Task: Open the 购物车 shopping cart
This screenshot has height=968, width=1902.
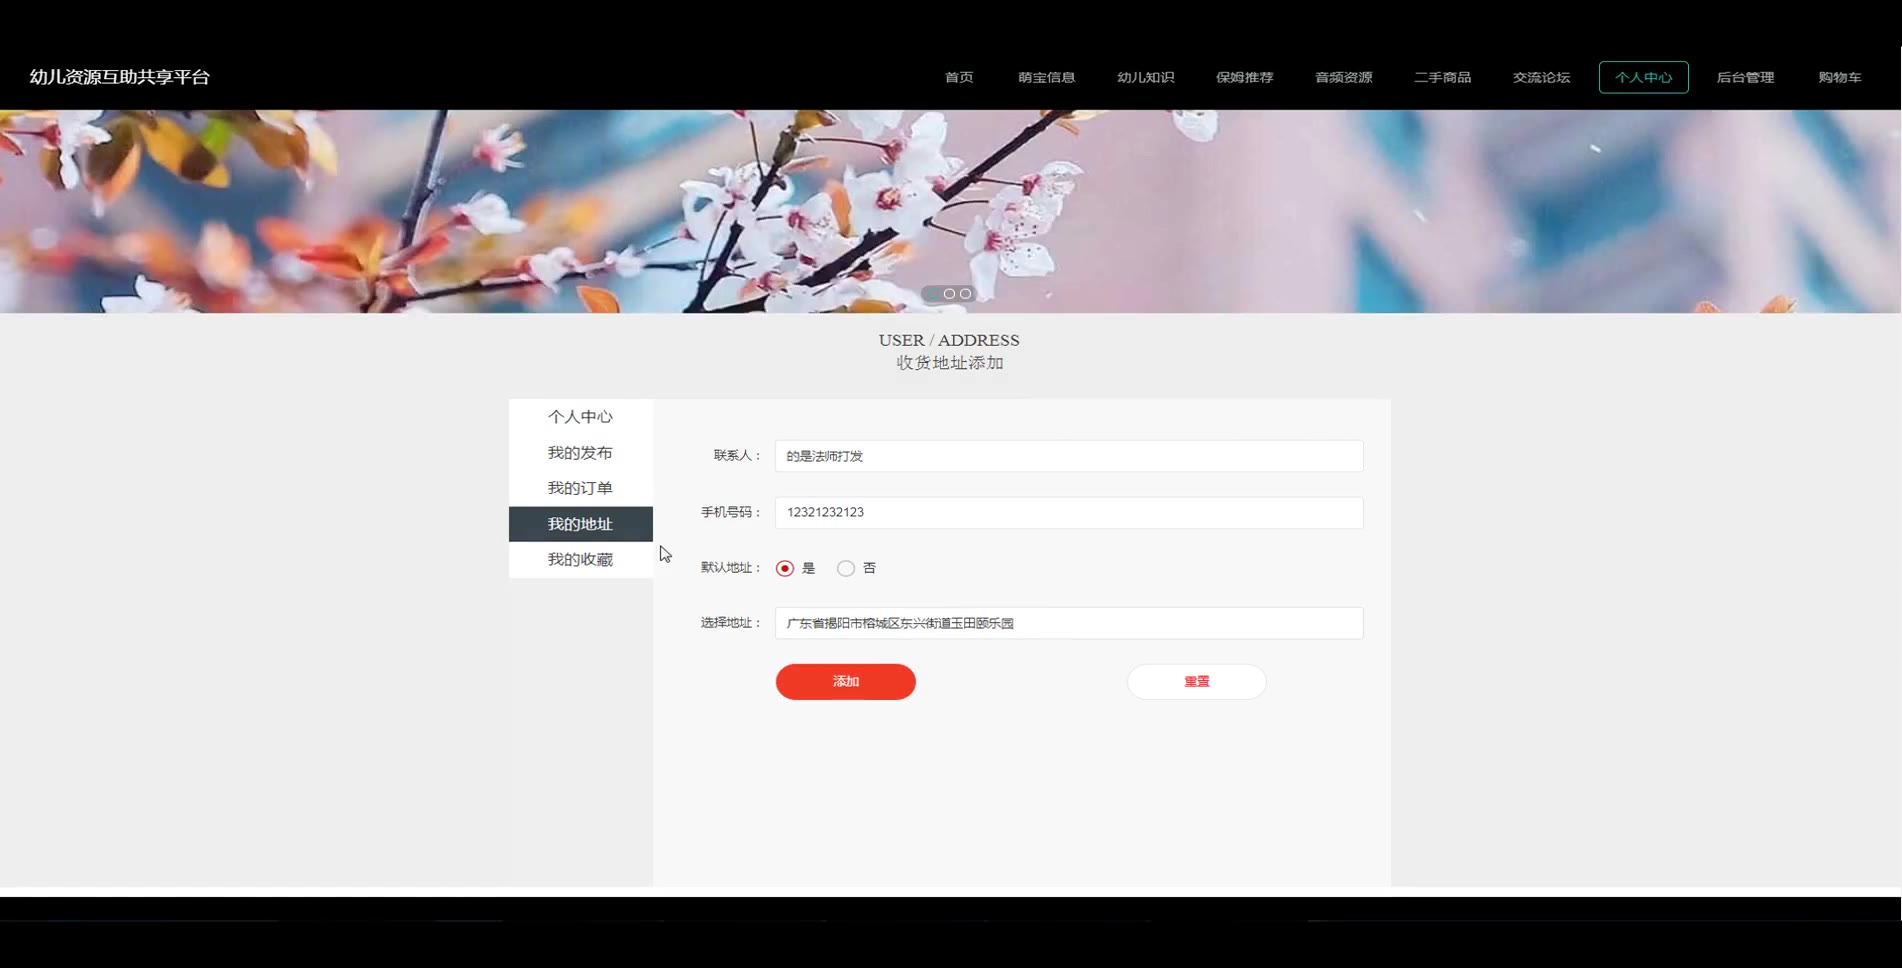Action: pyautogui.click(x=1839, y=77)
